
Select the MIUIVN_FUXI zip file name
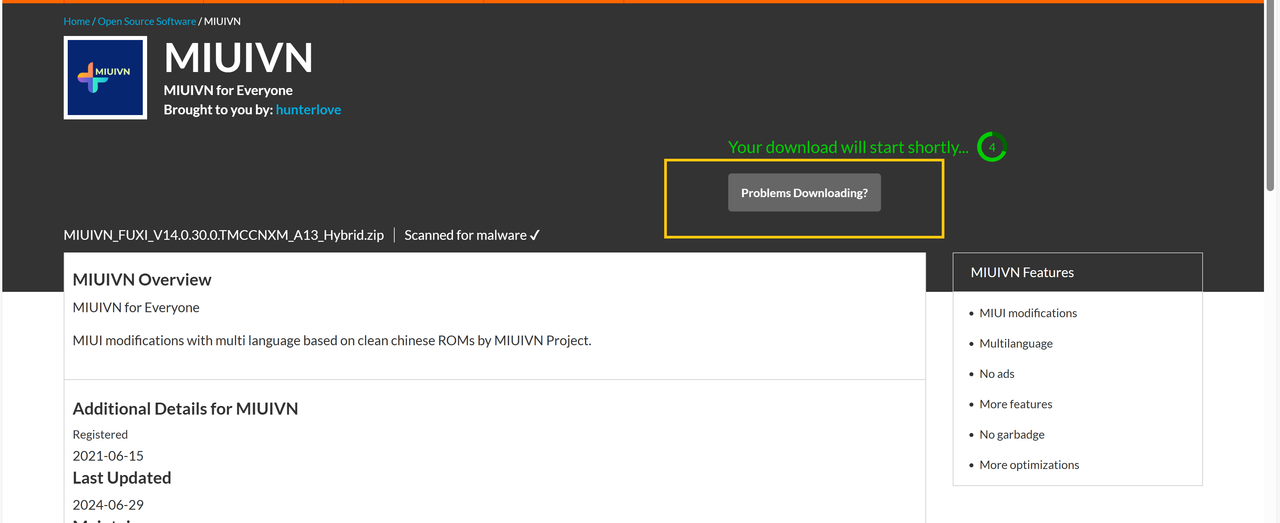(x=224, y=235)
